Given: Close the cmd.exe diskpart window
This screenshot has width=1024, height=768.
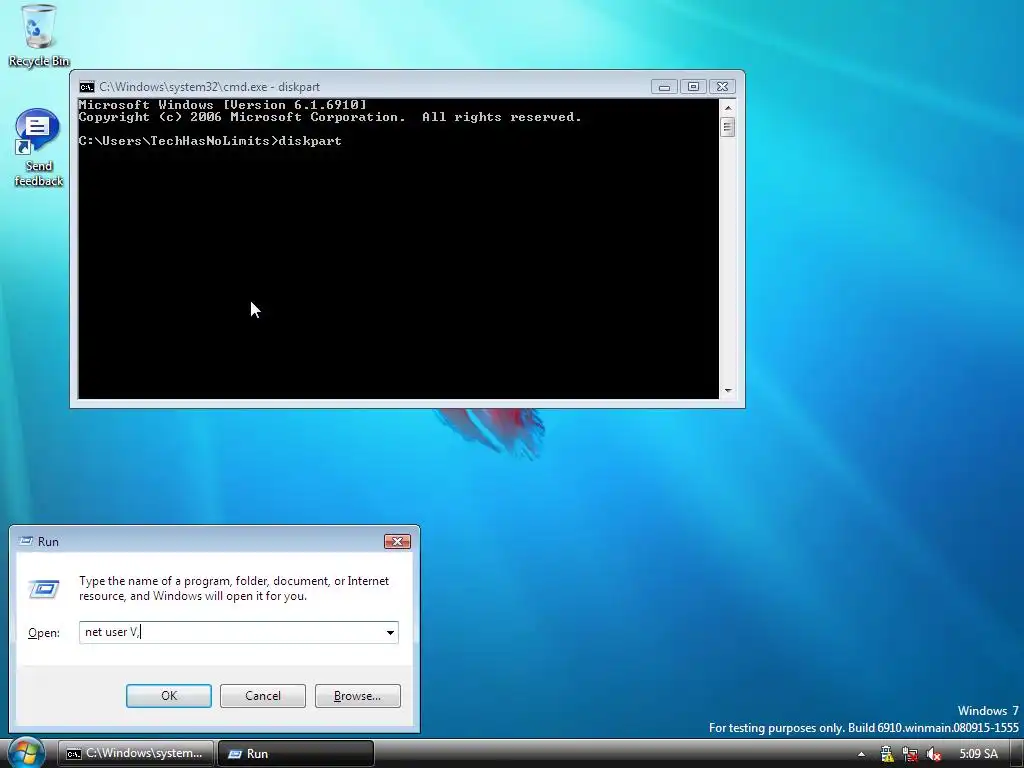Looking at the screenshot, I should click(x=722, y=87).
